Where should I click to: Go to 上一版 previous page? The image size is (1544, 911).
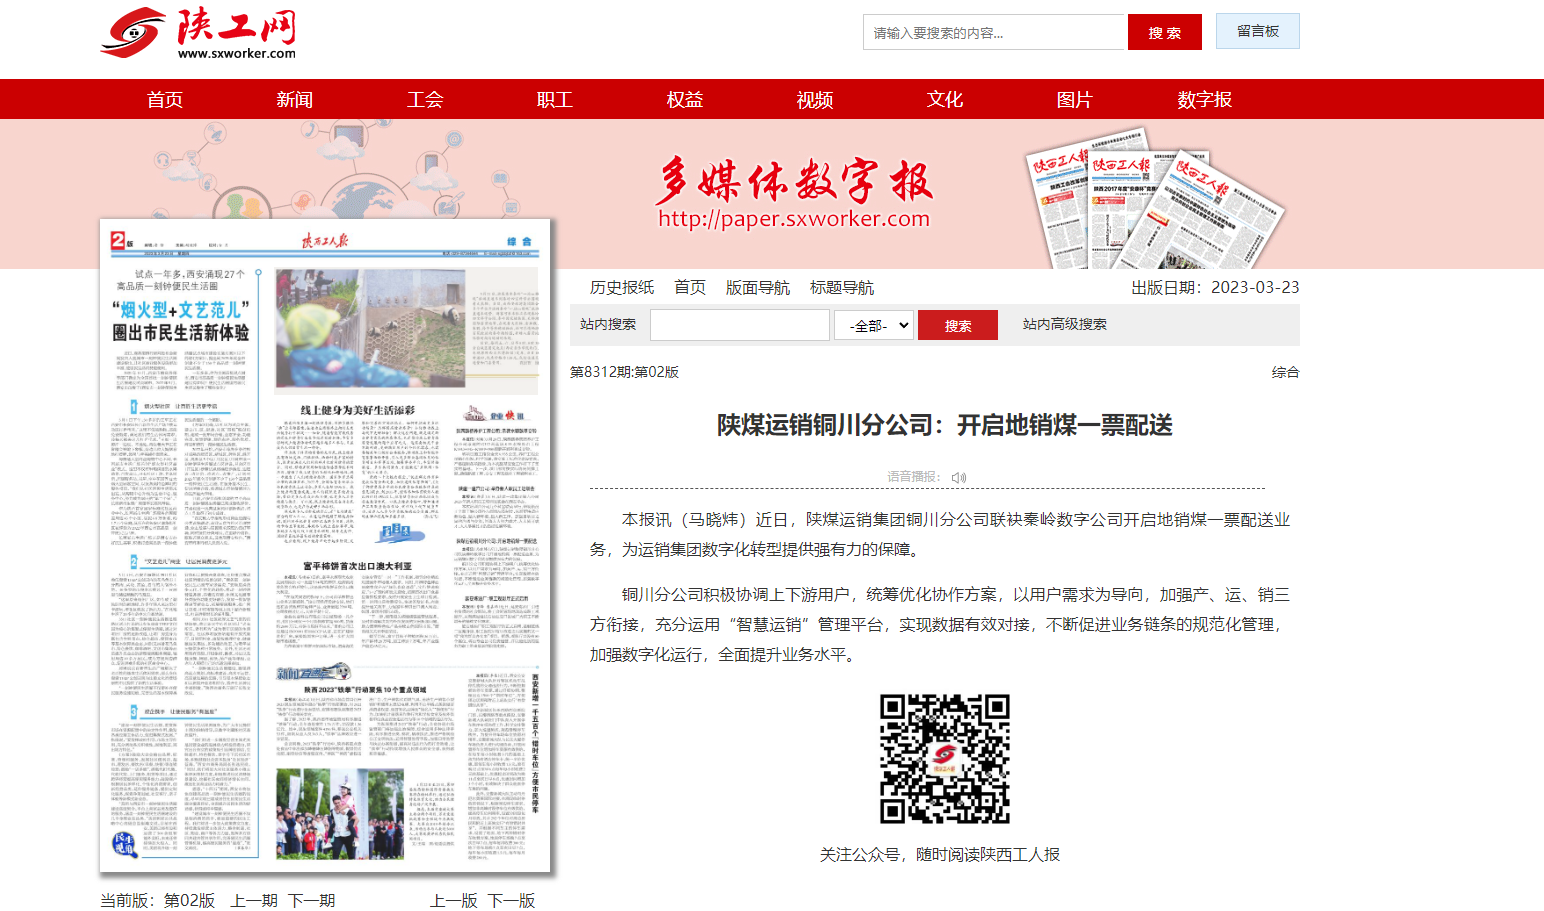pyautogui.click(x=454, y=900)
